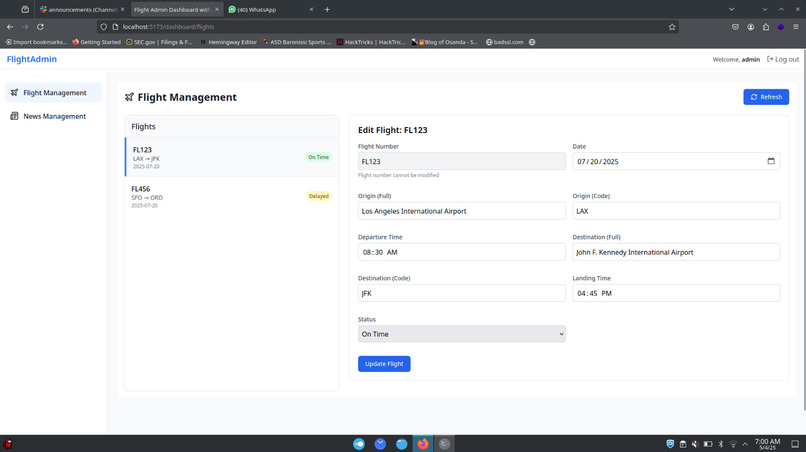The image size is (806, 452).
Task: Click the browser forward arrow
Action: pos(25,27)
